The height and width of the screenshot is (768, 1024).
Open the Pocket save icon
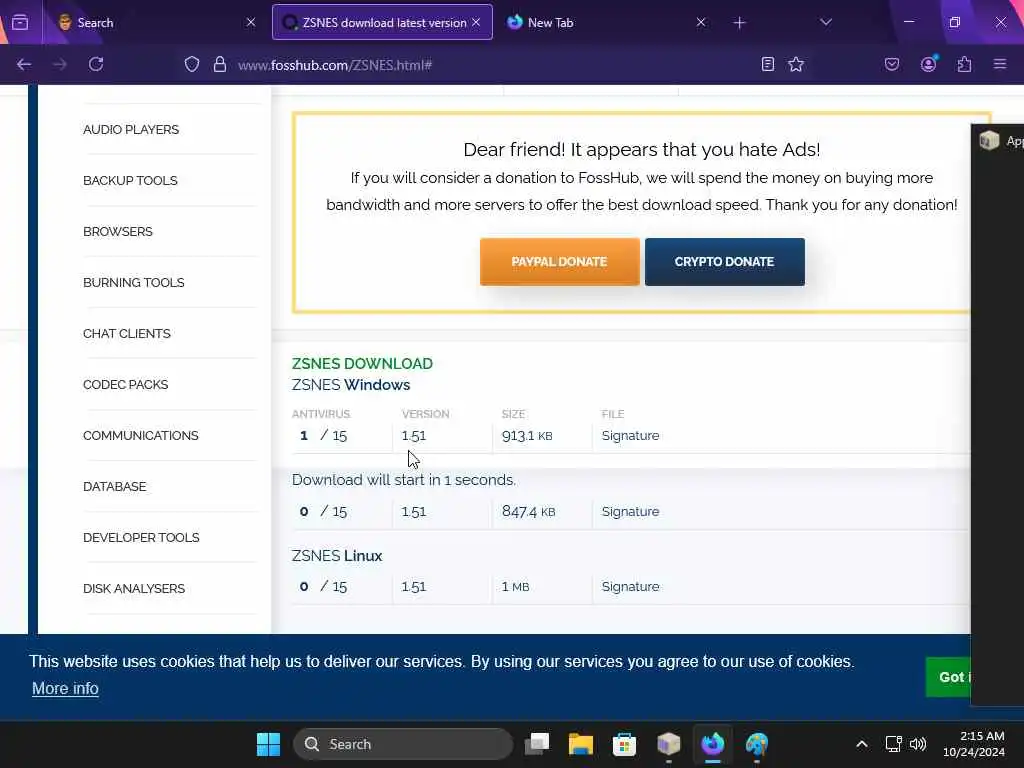coord(891,64)
